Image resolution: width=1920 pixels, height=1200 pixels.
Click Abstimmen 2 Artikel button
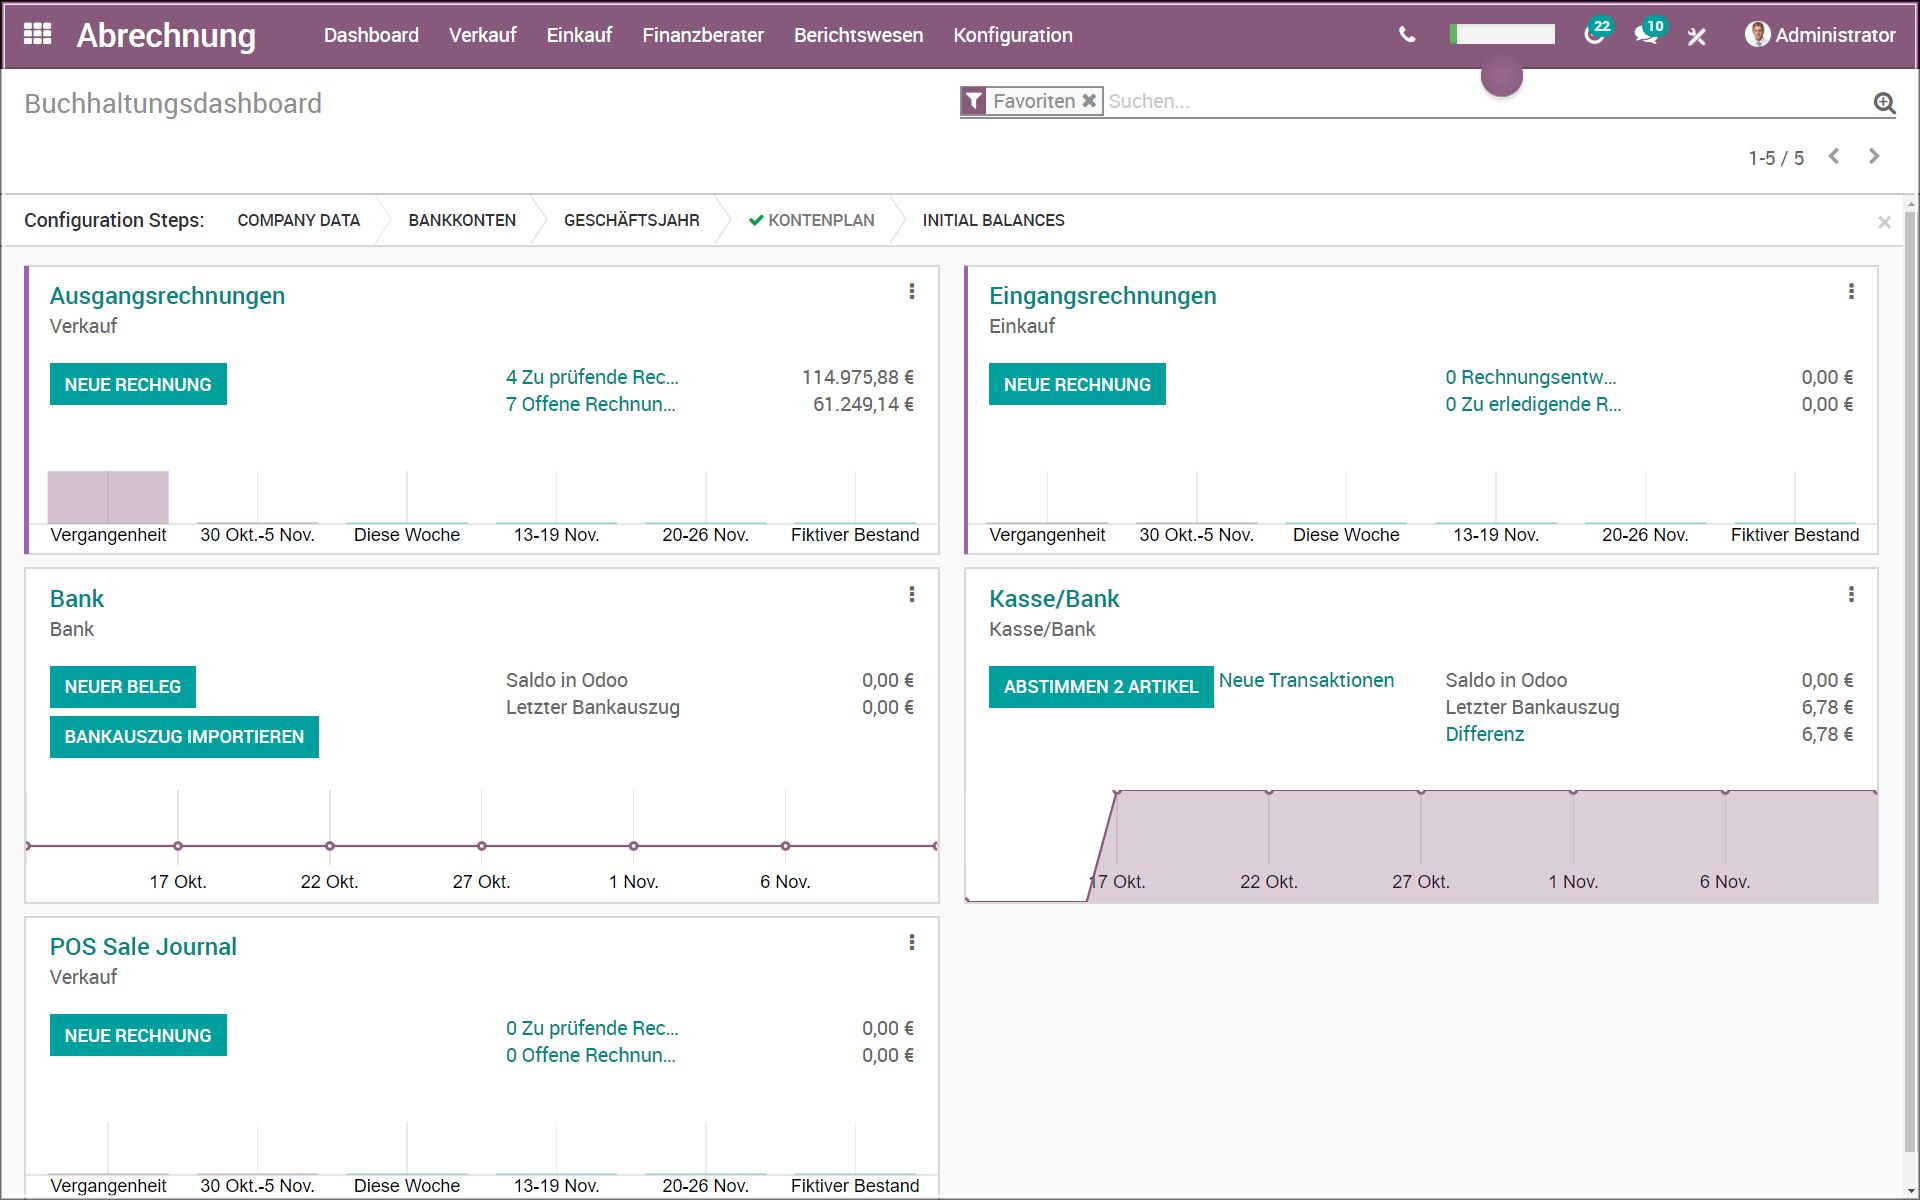coord(1100,687)
